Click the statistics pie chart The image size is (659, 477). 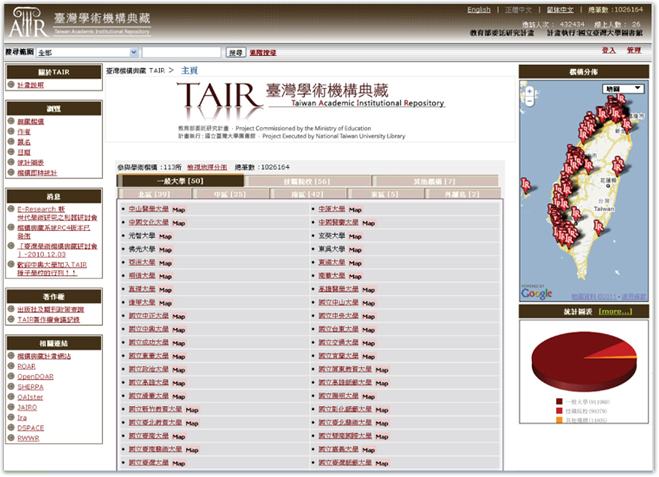(x=584, y=361)
